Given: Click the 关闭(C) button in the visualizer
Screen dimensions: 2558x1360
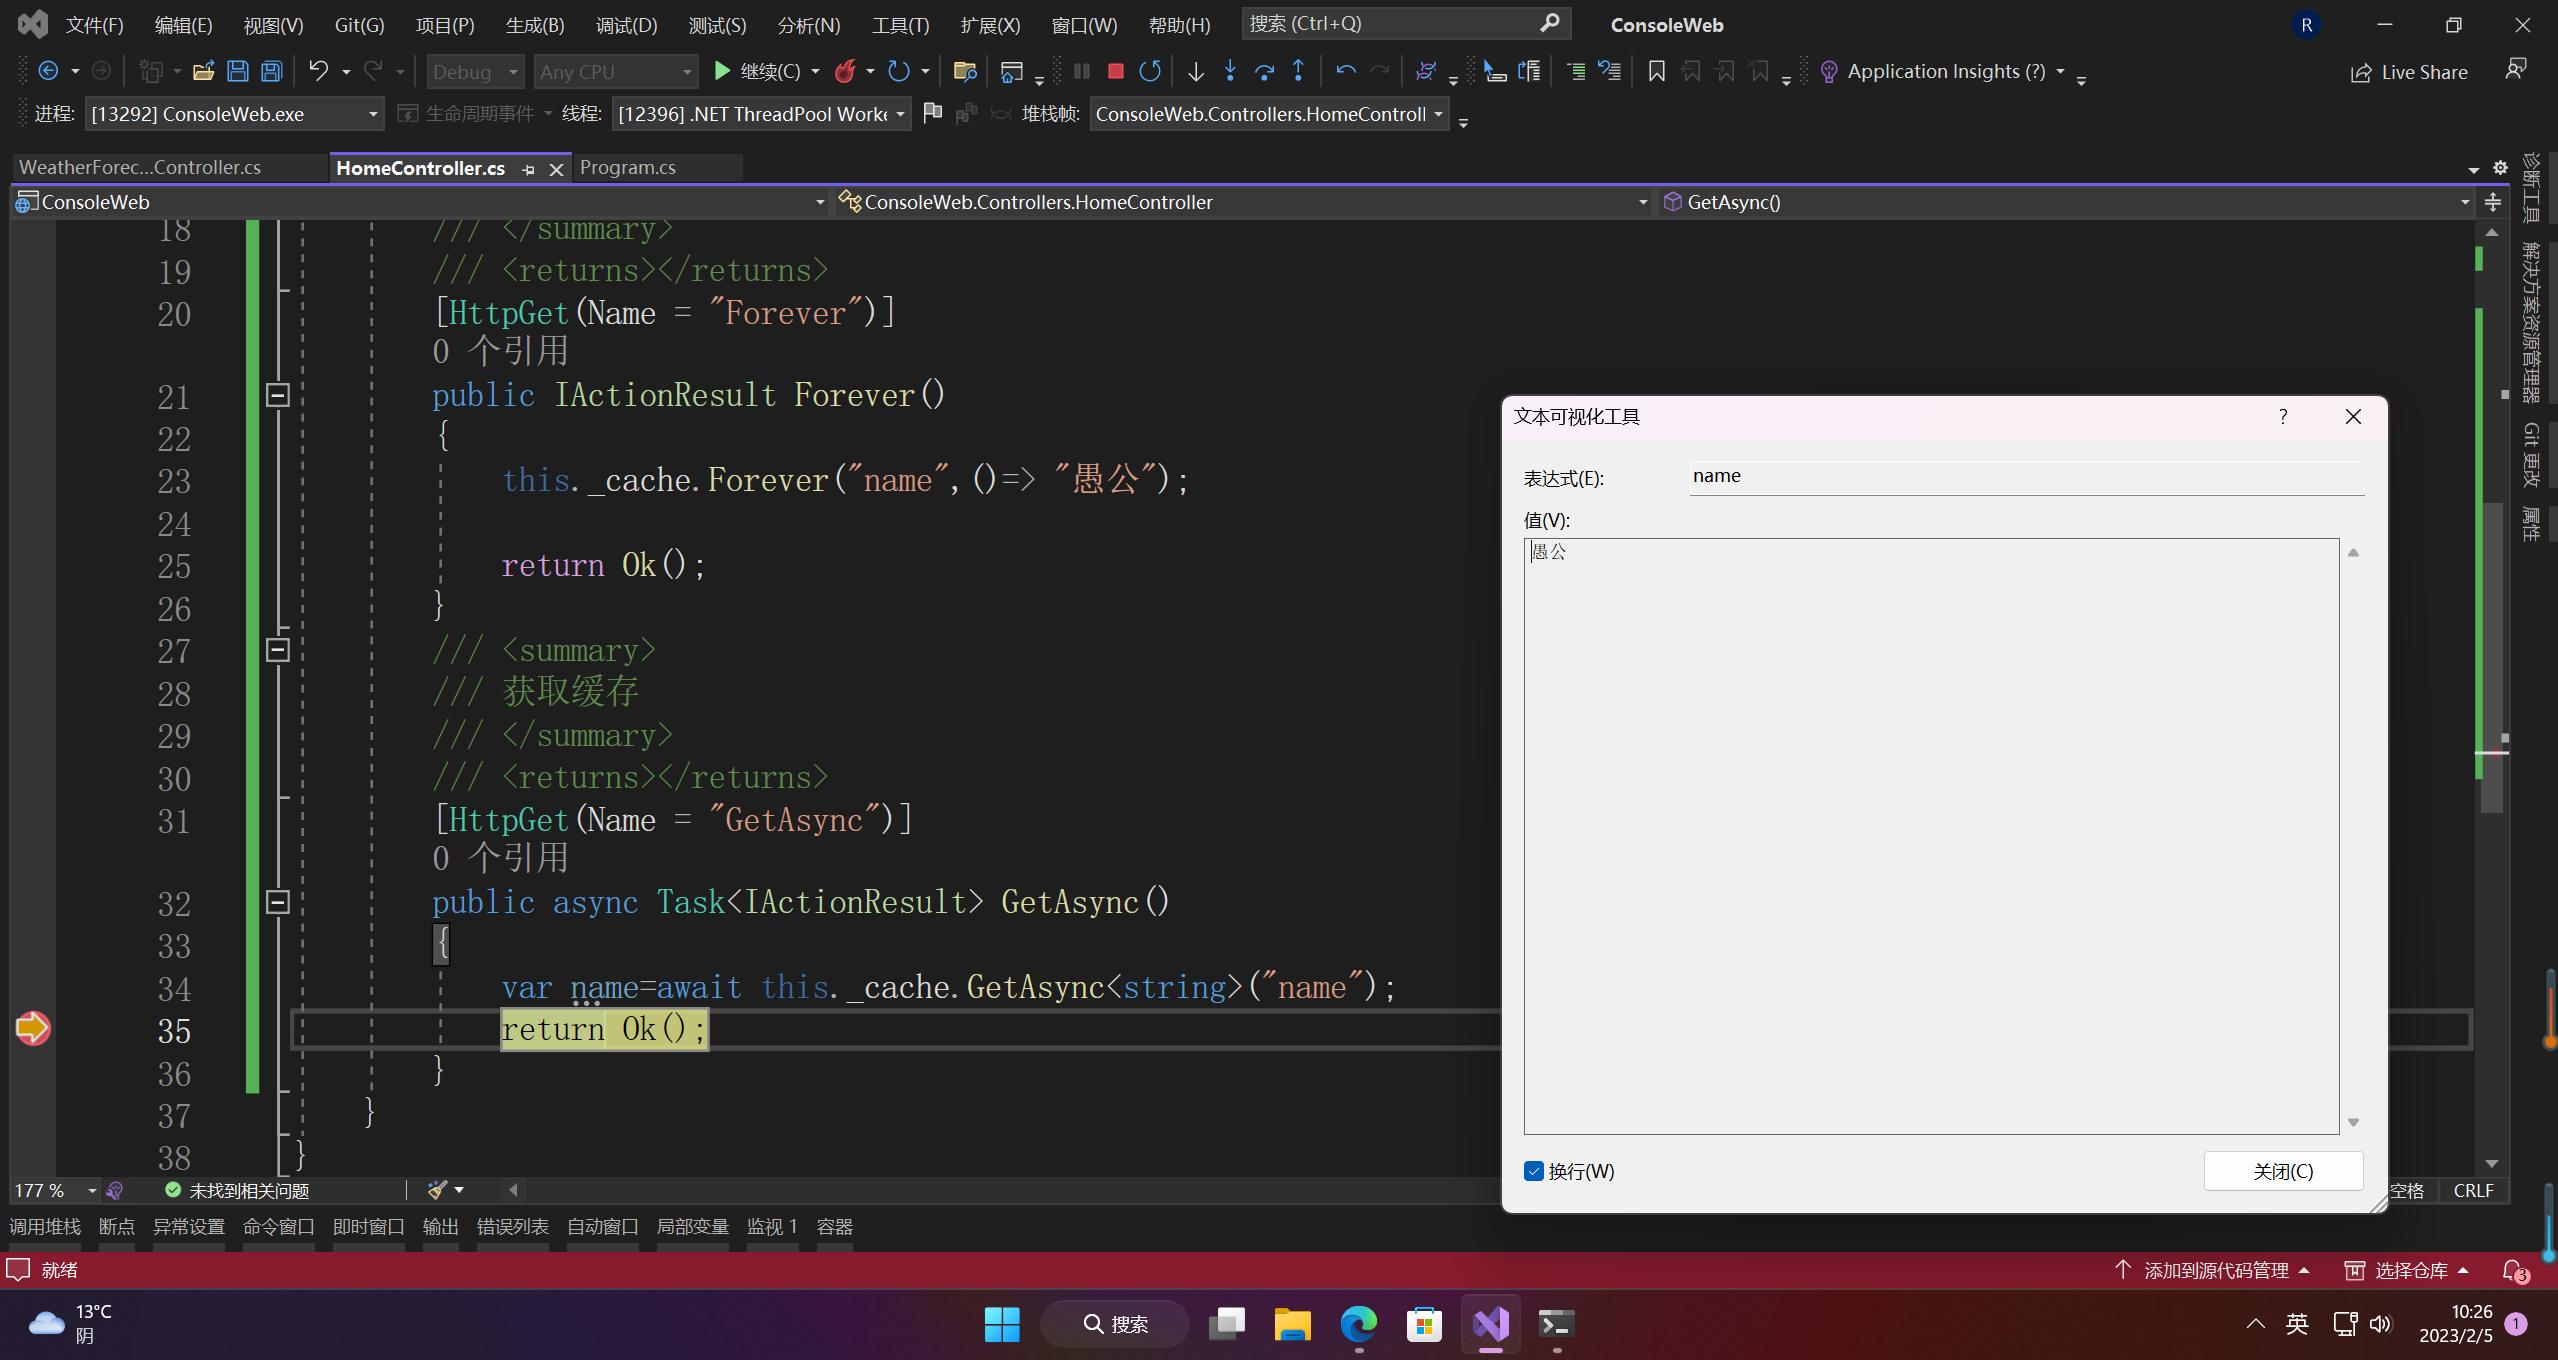Looking at the screenshot, I should 2283,1171.
